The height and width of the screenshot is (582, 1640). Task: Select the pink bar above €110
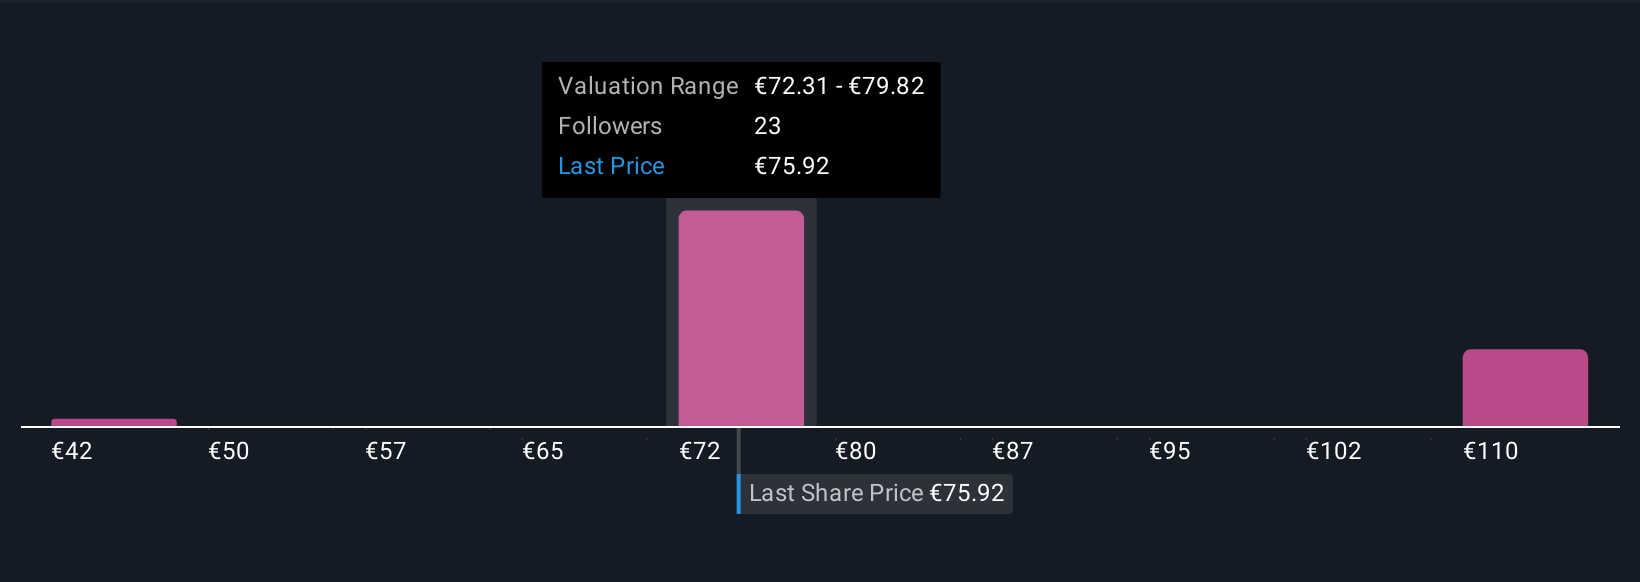(1525, 387)
